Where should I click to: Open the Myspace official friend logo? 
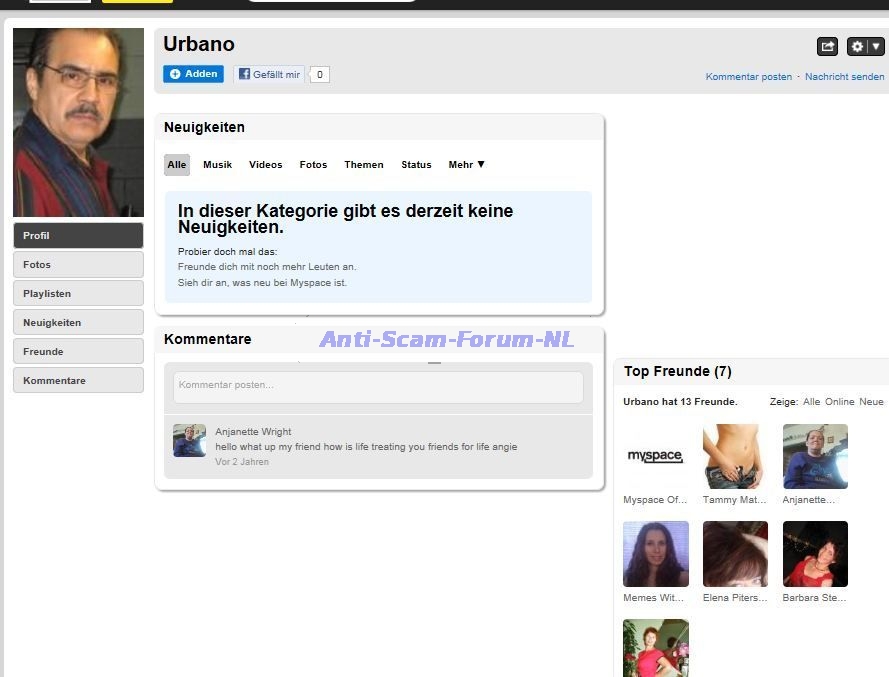pyautogui.click(x=655, y=456)
